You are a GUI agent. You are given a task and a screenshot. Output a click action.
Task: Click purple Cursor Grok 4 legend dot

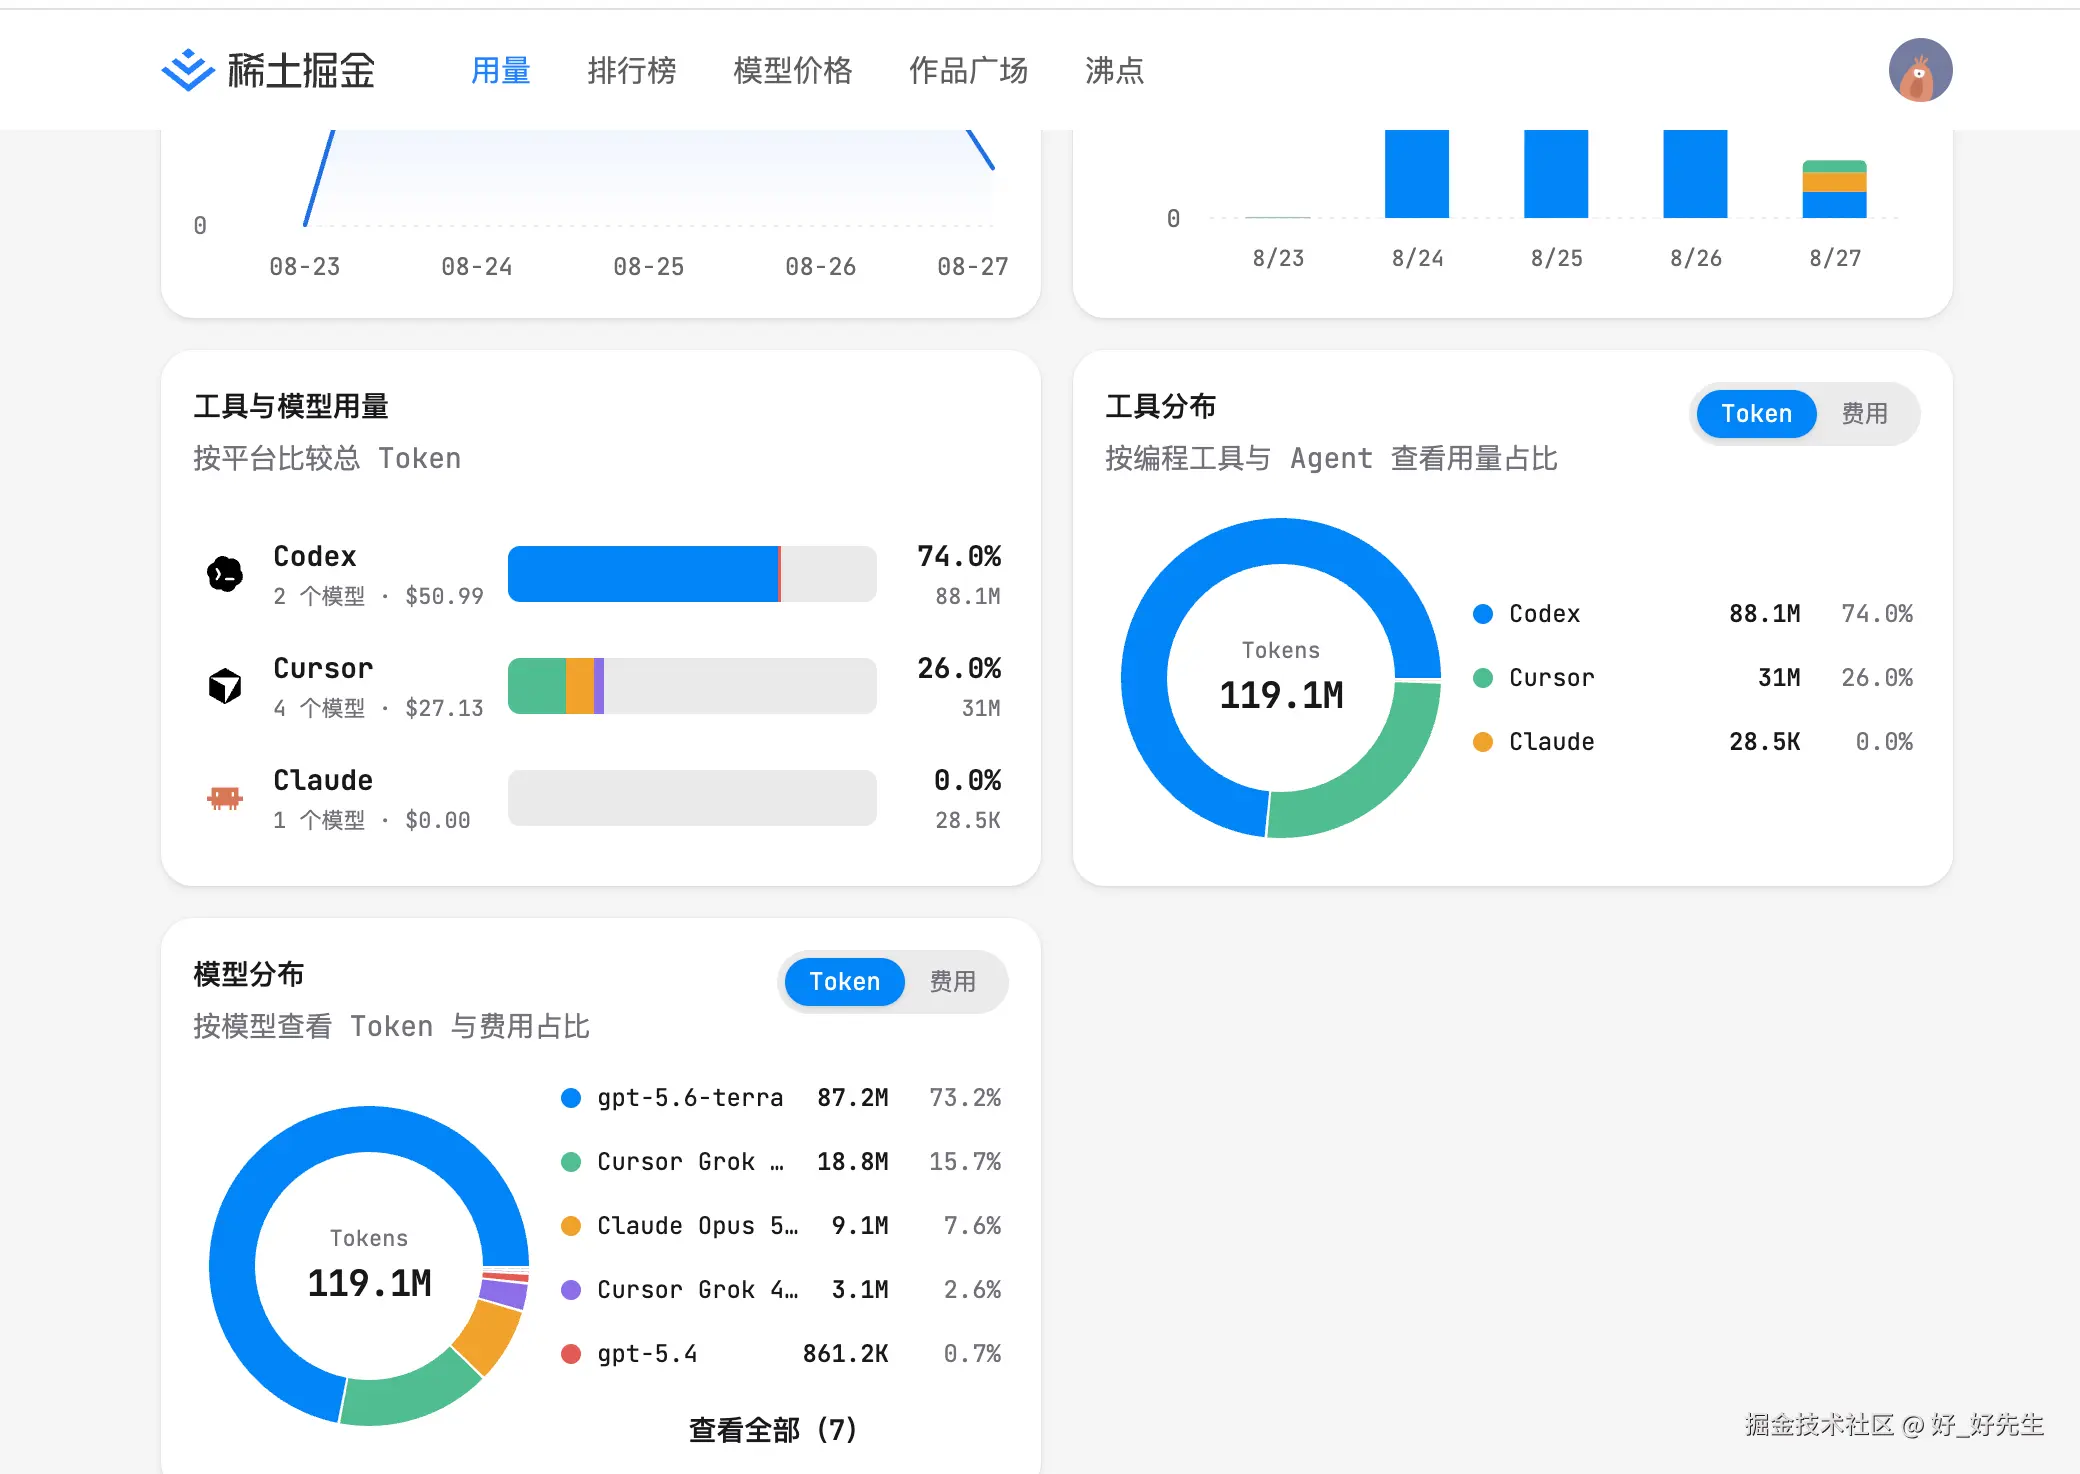571,1290
